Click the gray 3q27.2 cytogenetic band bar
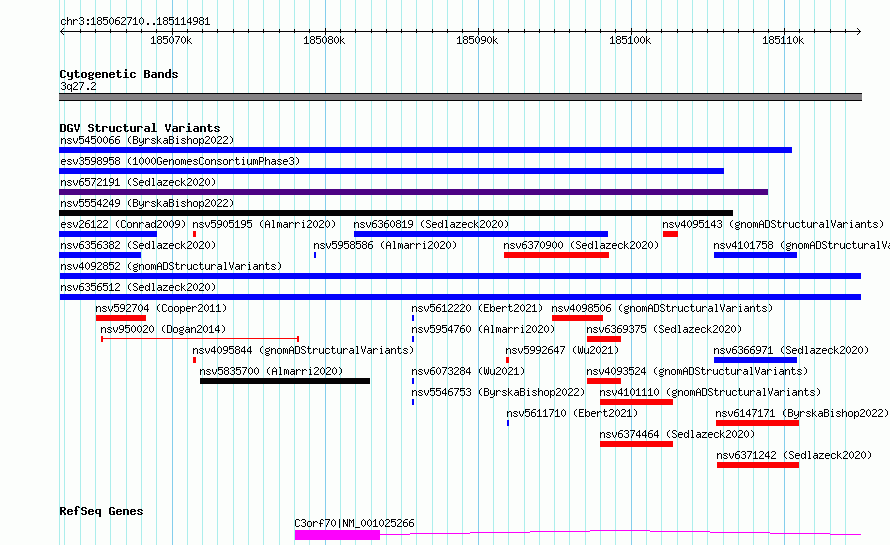Screen dimensions: 890x545 pyautogui.click(x=460, y=97)
